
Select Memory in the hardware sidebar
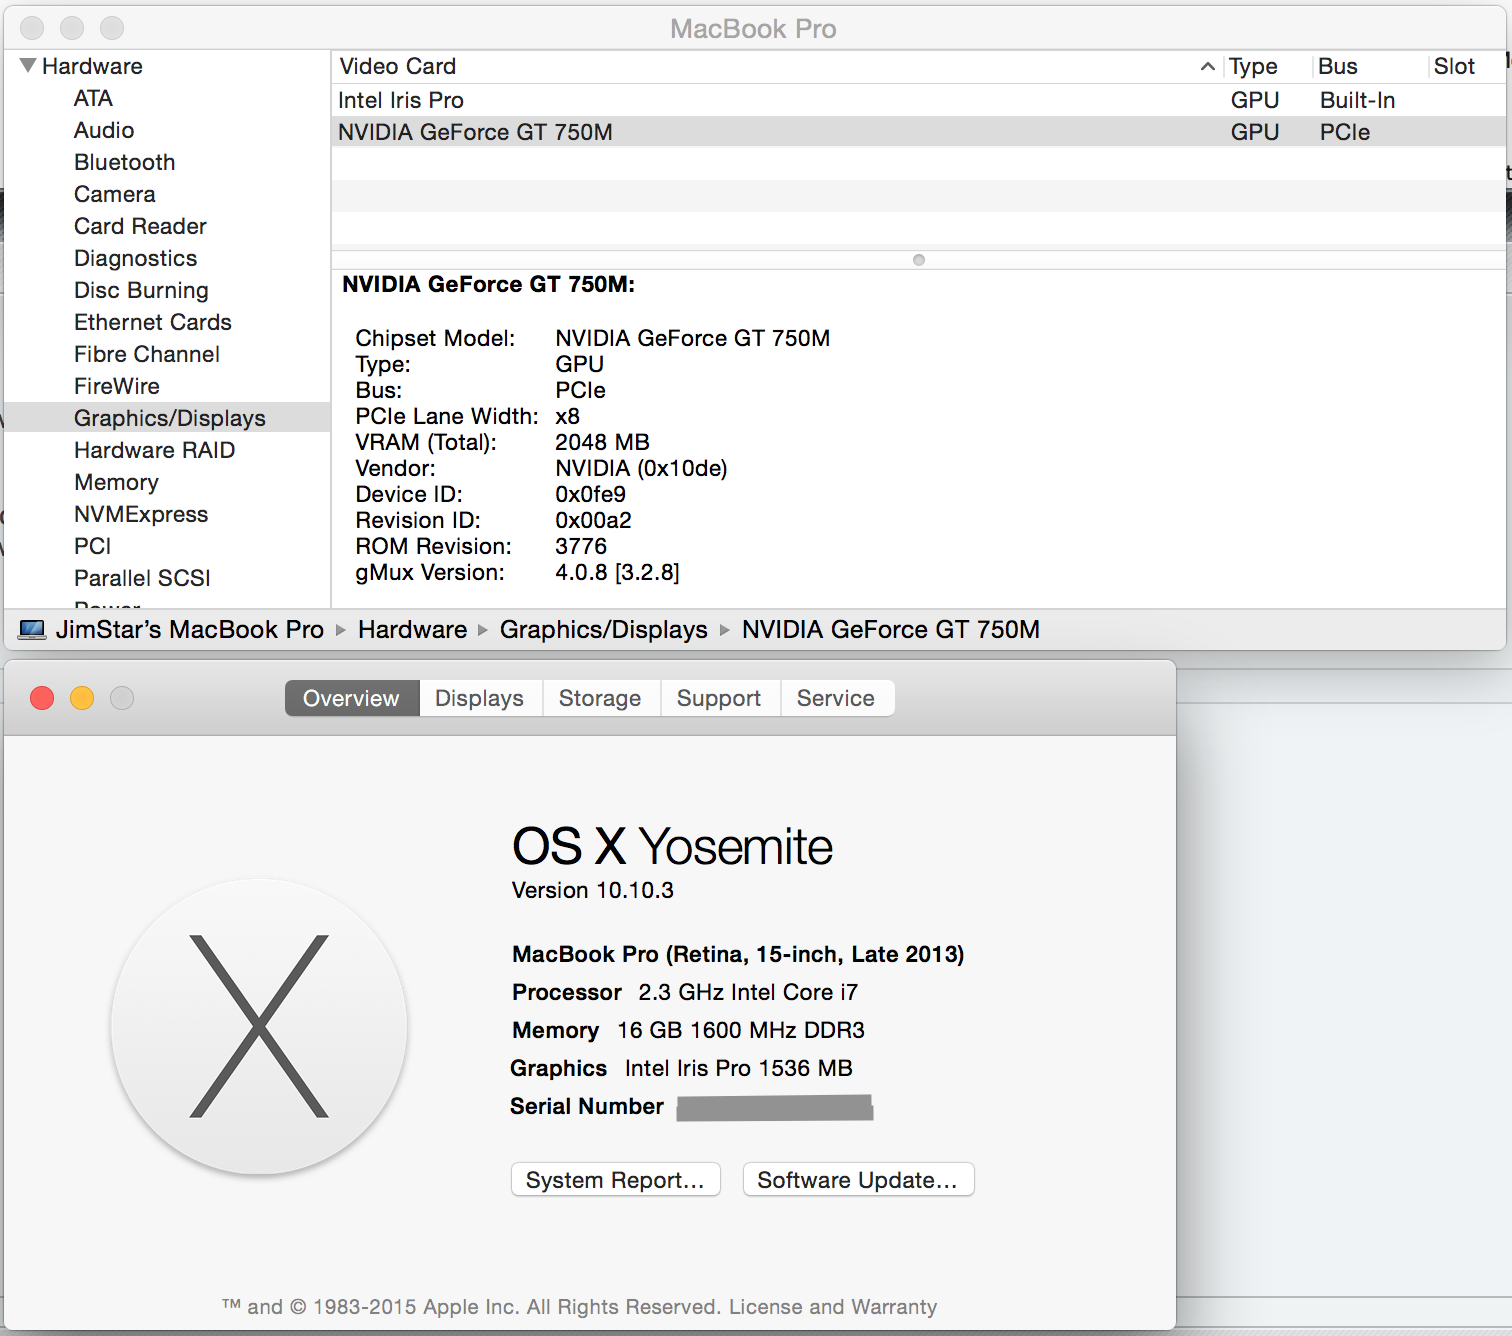point(117,482)
